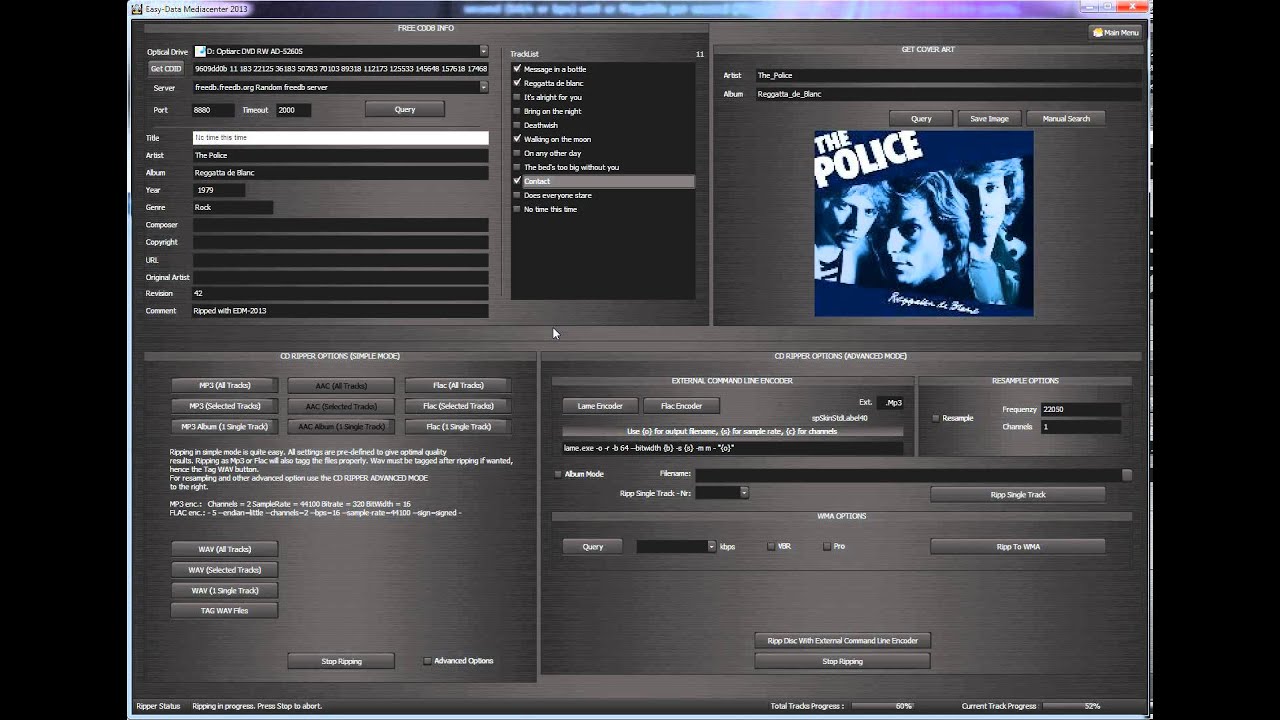Rip all tracks as Flac
Viewport: 1280px width, 720px height.
click(x=458, y=385)
